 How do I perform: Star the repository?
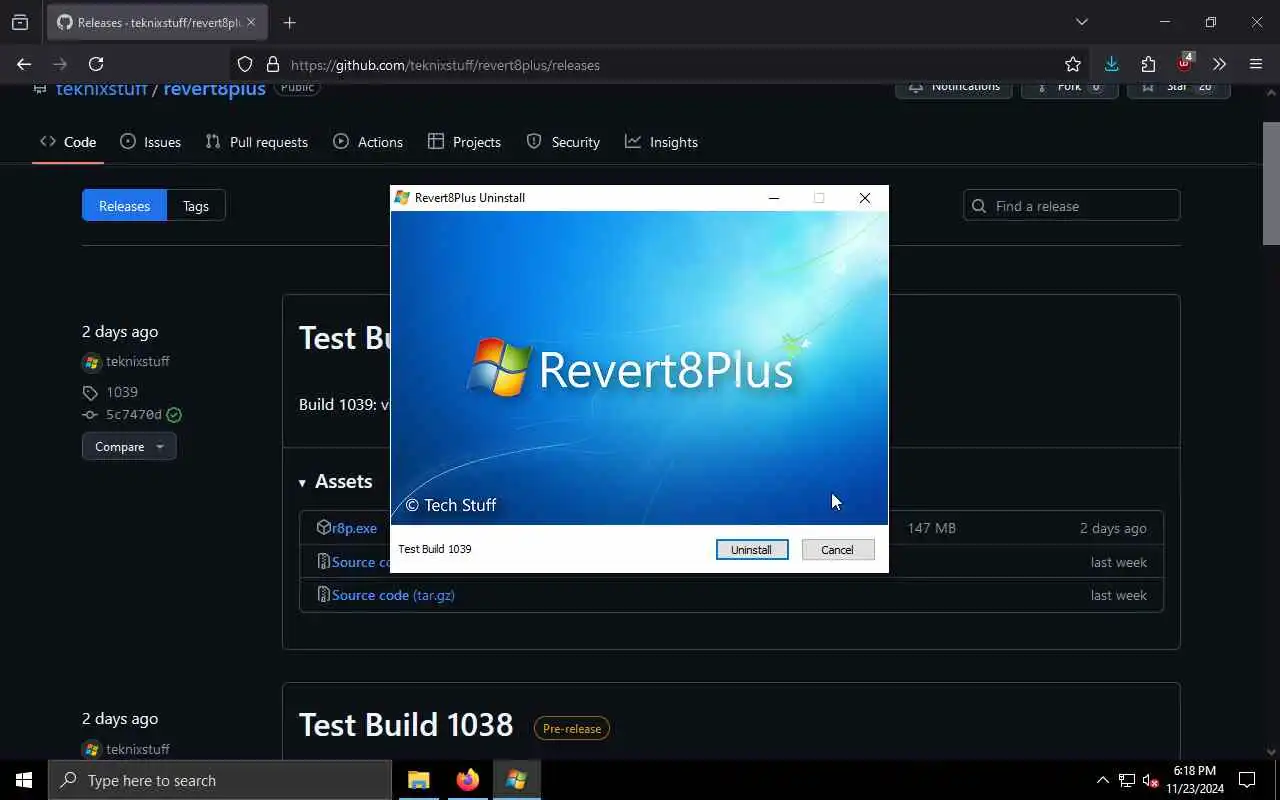[x=1178, y=87]
